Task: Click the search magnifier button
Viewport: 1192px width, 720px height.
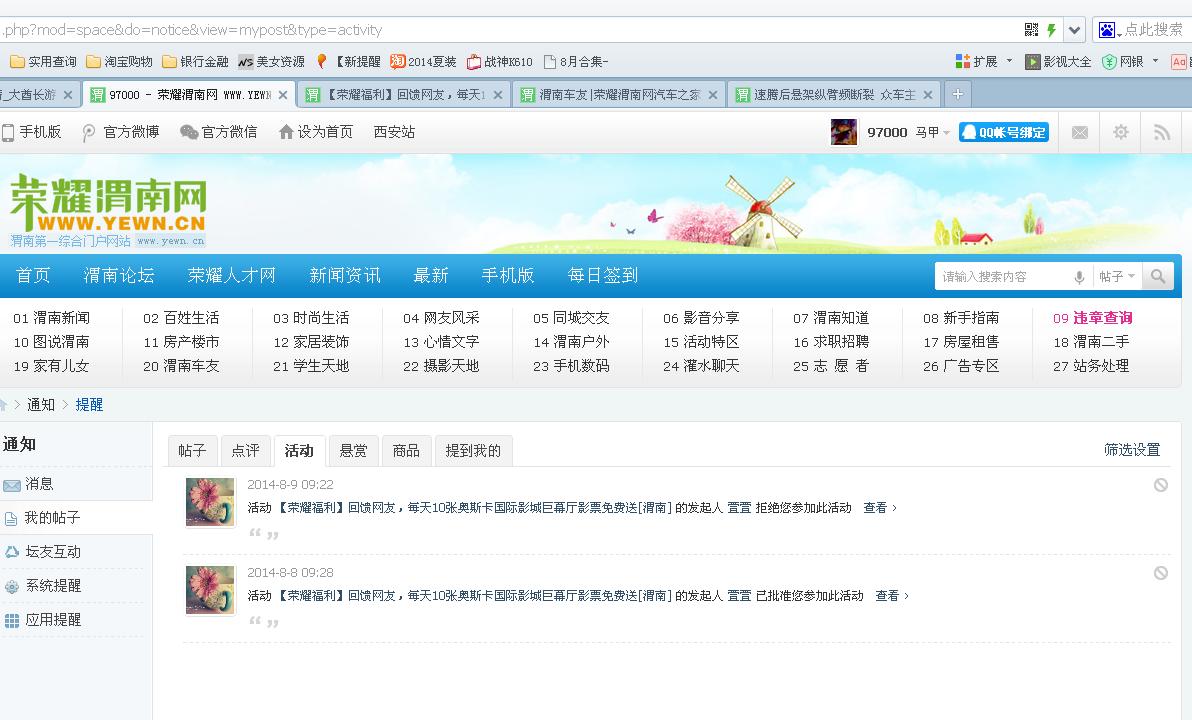Action: point(1158,277)
